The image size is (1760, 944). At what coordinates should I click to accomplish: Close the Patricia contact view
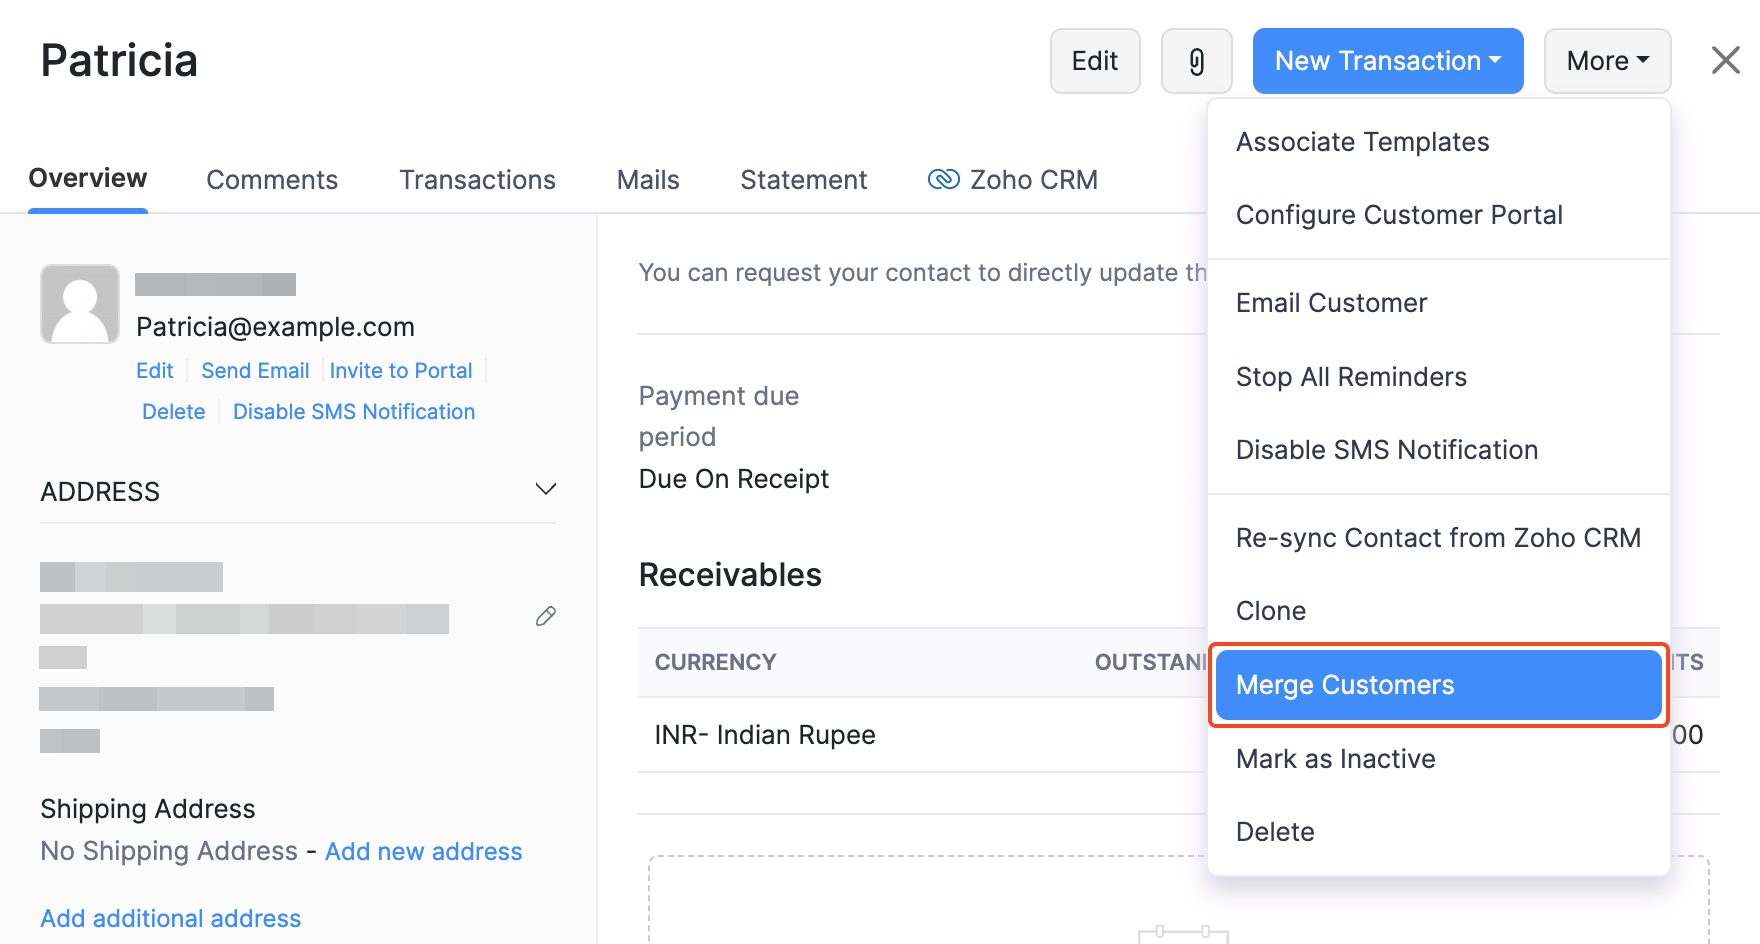(1725, 60)
